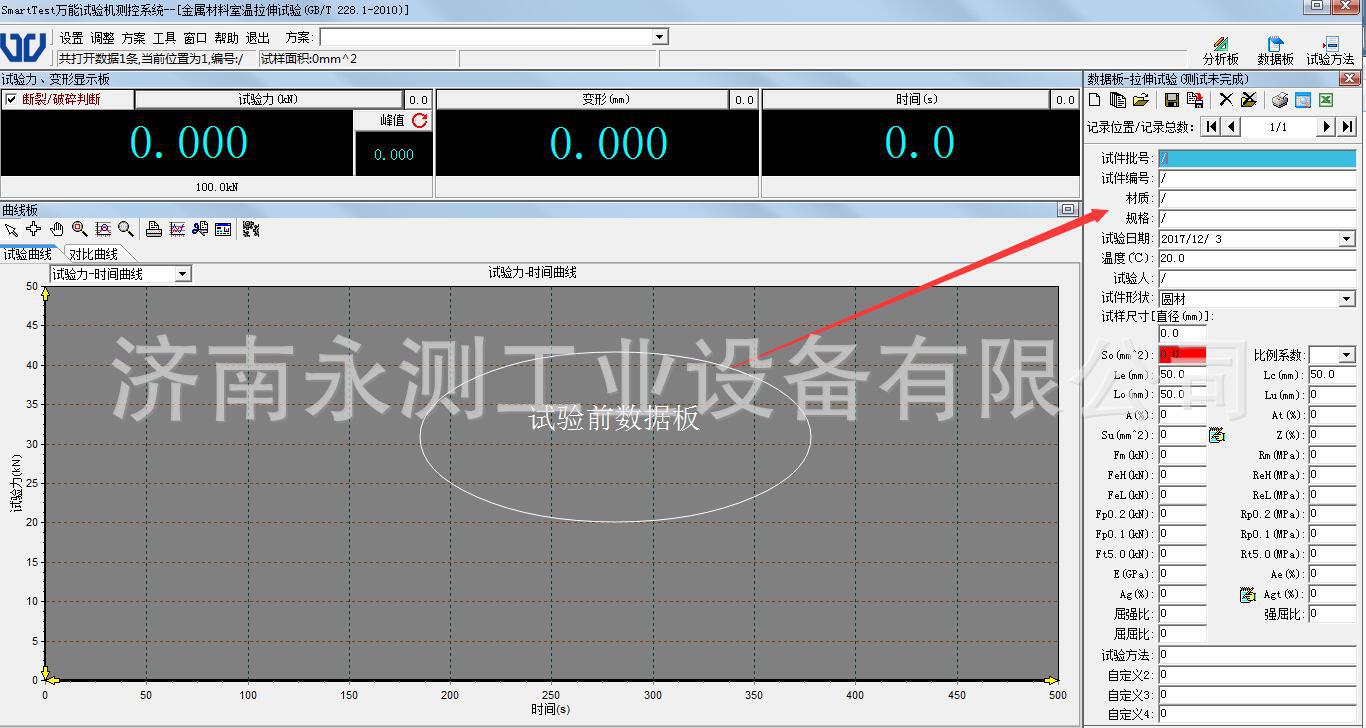
Task: Select the crosshair cursor tool
Action: [34, 229]
